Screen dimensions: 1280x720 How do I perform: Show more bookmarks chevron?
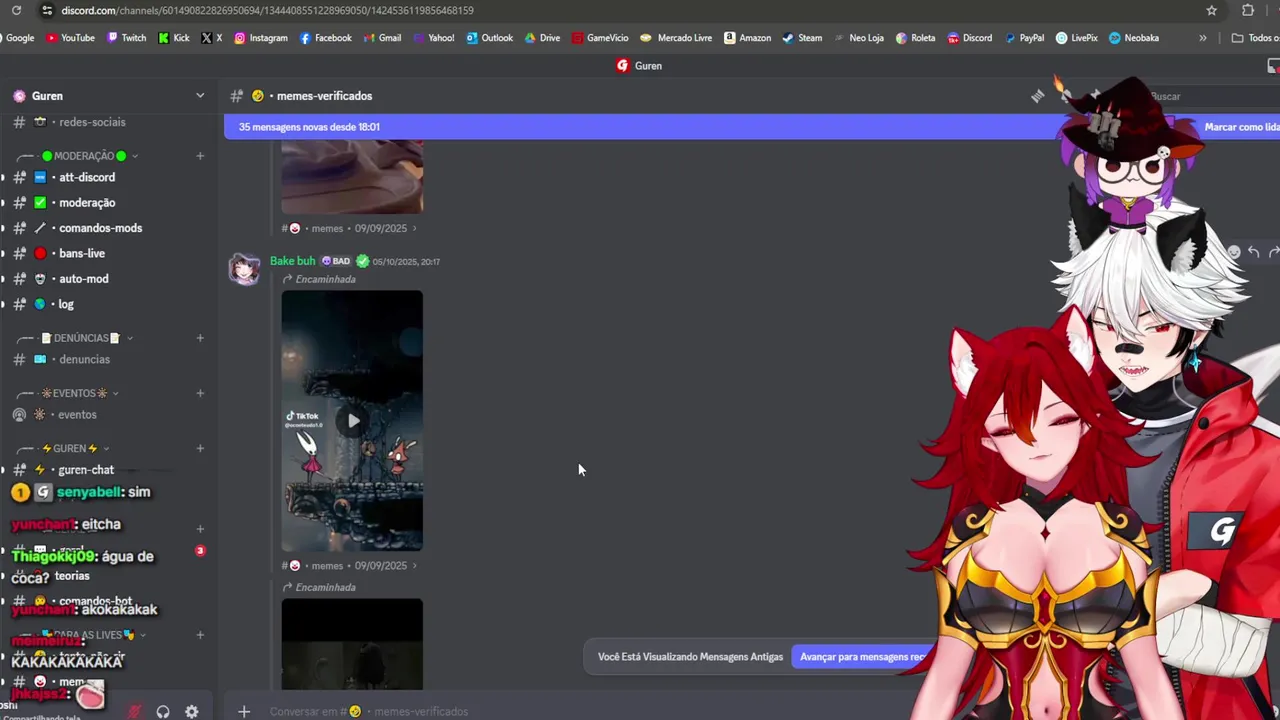coord(1202,38)
